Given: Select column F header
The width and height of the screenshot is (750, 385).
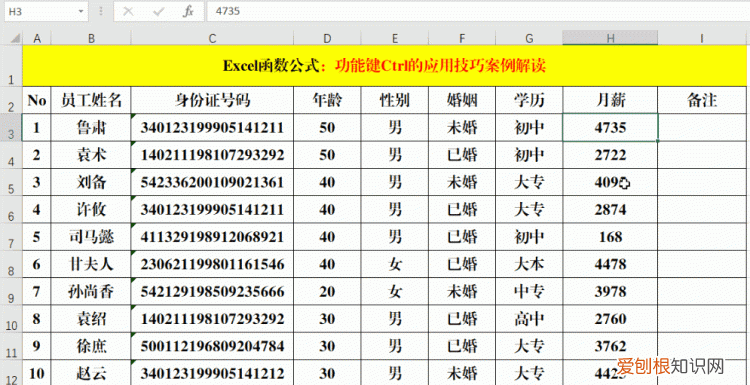Looking at the screenshot, I should pyautogui.click(x=462, y=39).
